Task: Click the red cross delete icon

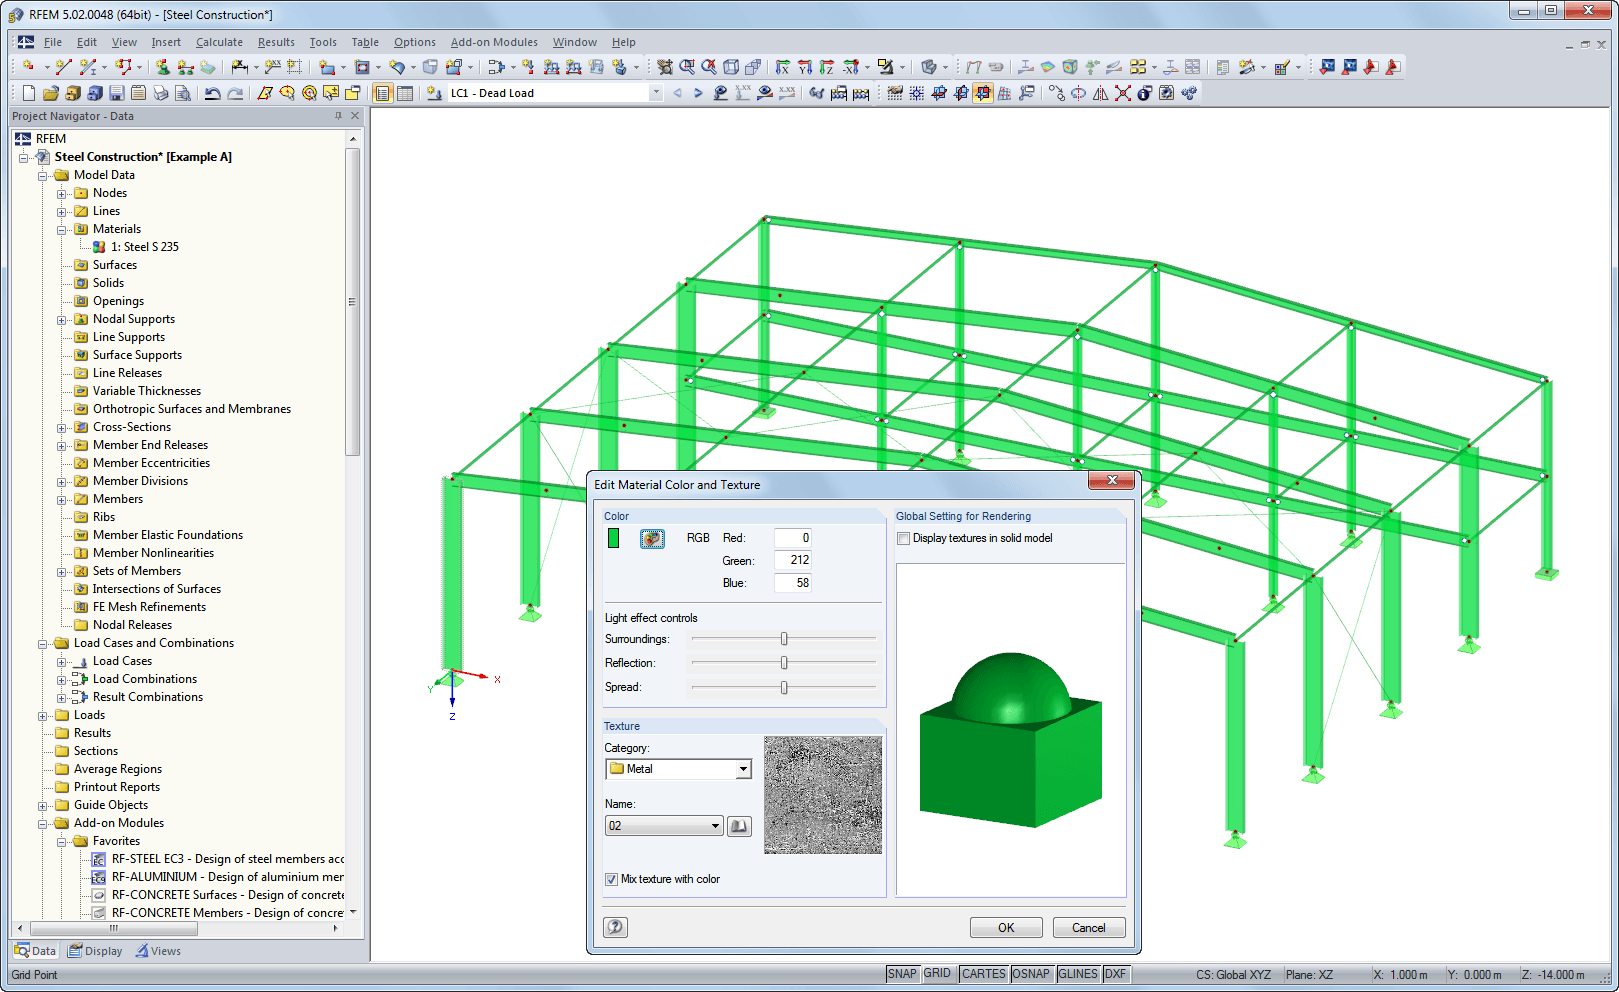Action: point(1122,93)
